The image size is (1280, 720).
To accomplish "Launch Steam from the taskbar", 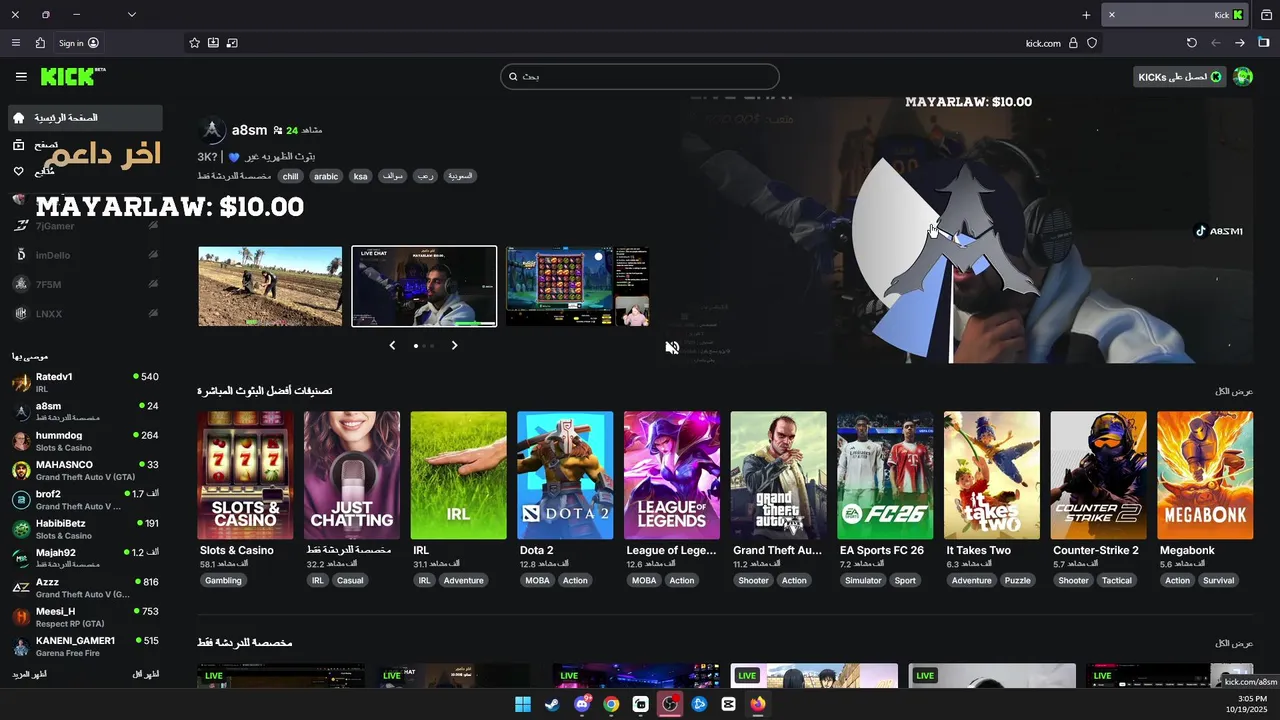I will pos(552,704).
